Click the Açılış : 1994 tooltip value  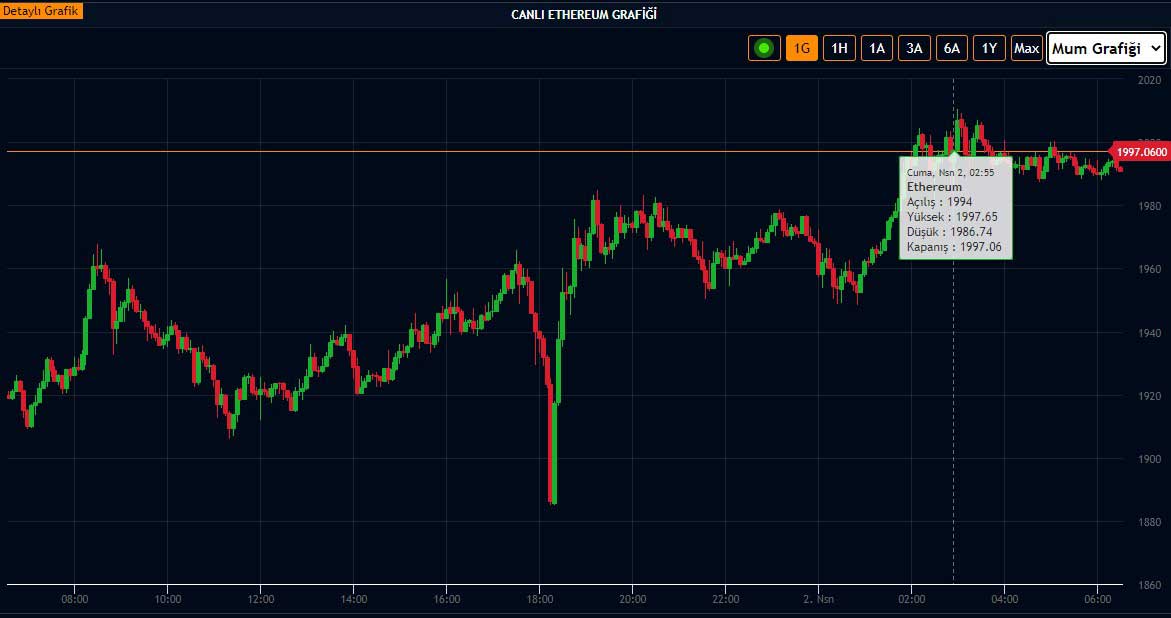pos(939,202)
